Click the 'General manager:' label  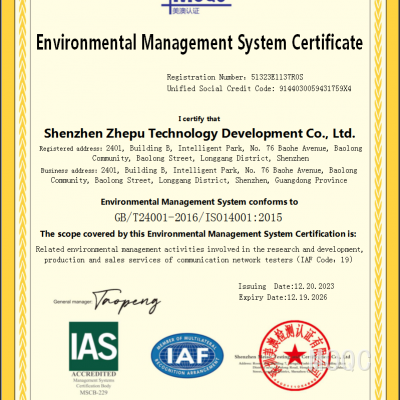coord(73,302)
